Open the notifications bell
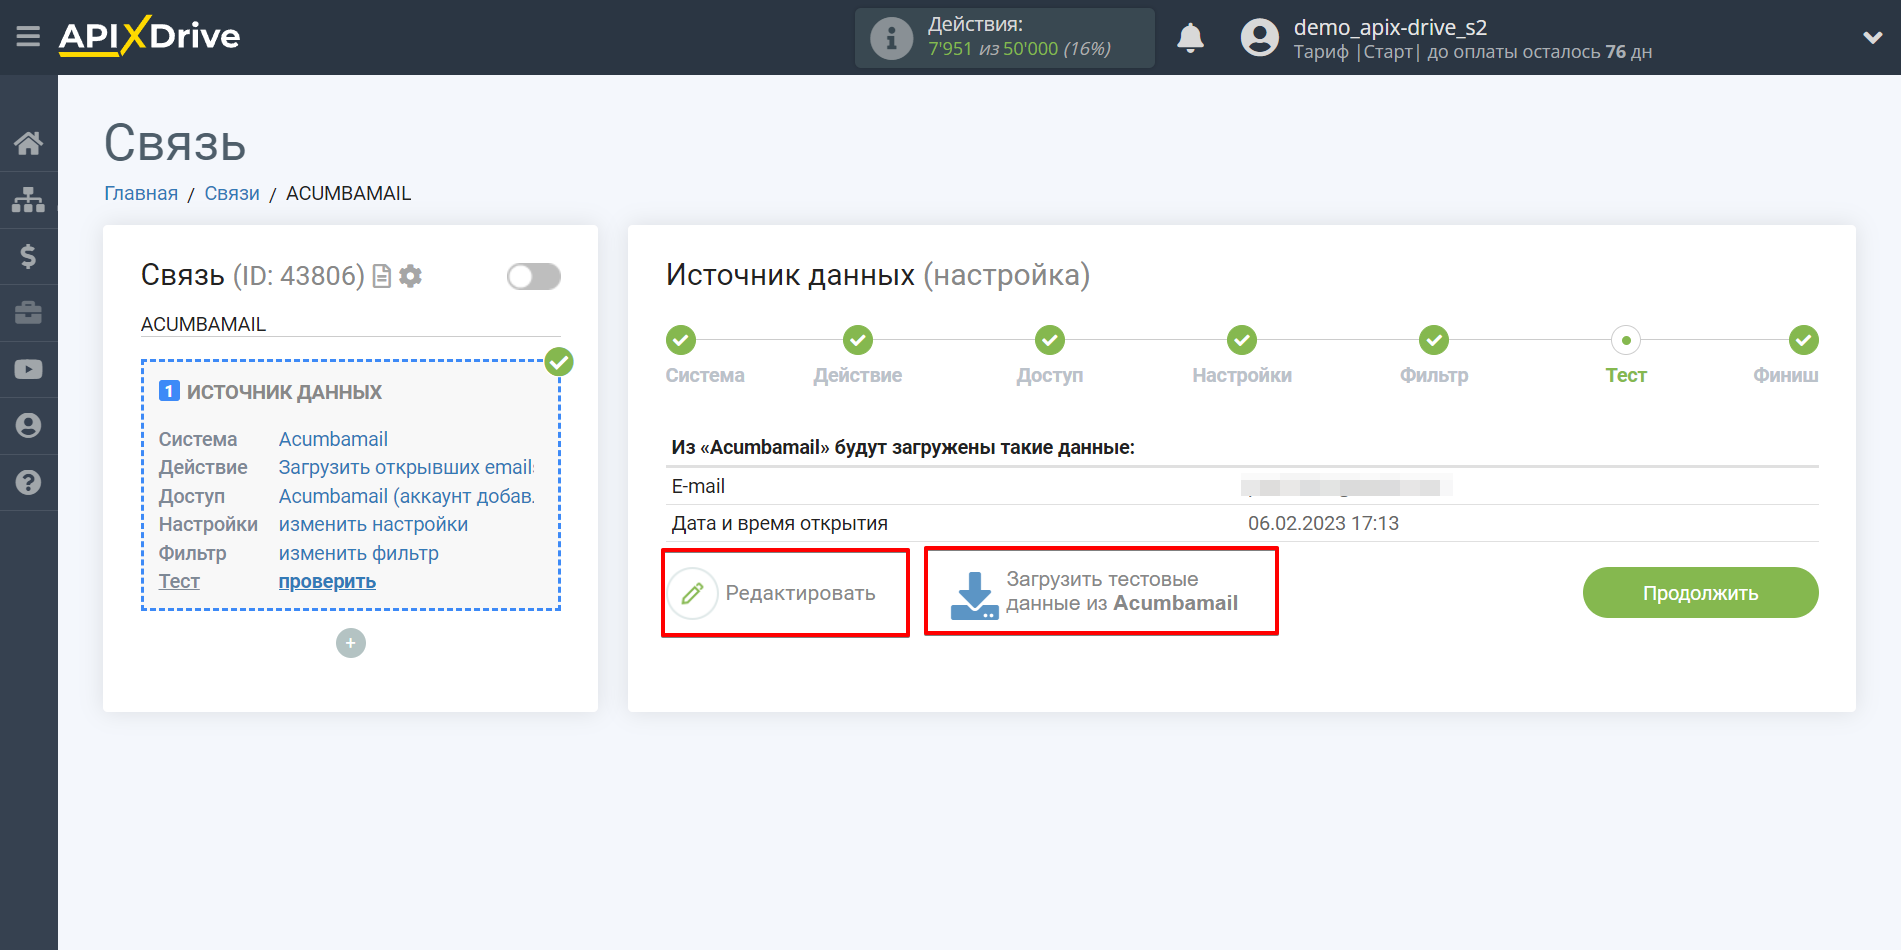Viewport: 1901px width, 950px height. (x=1190, y=38)
